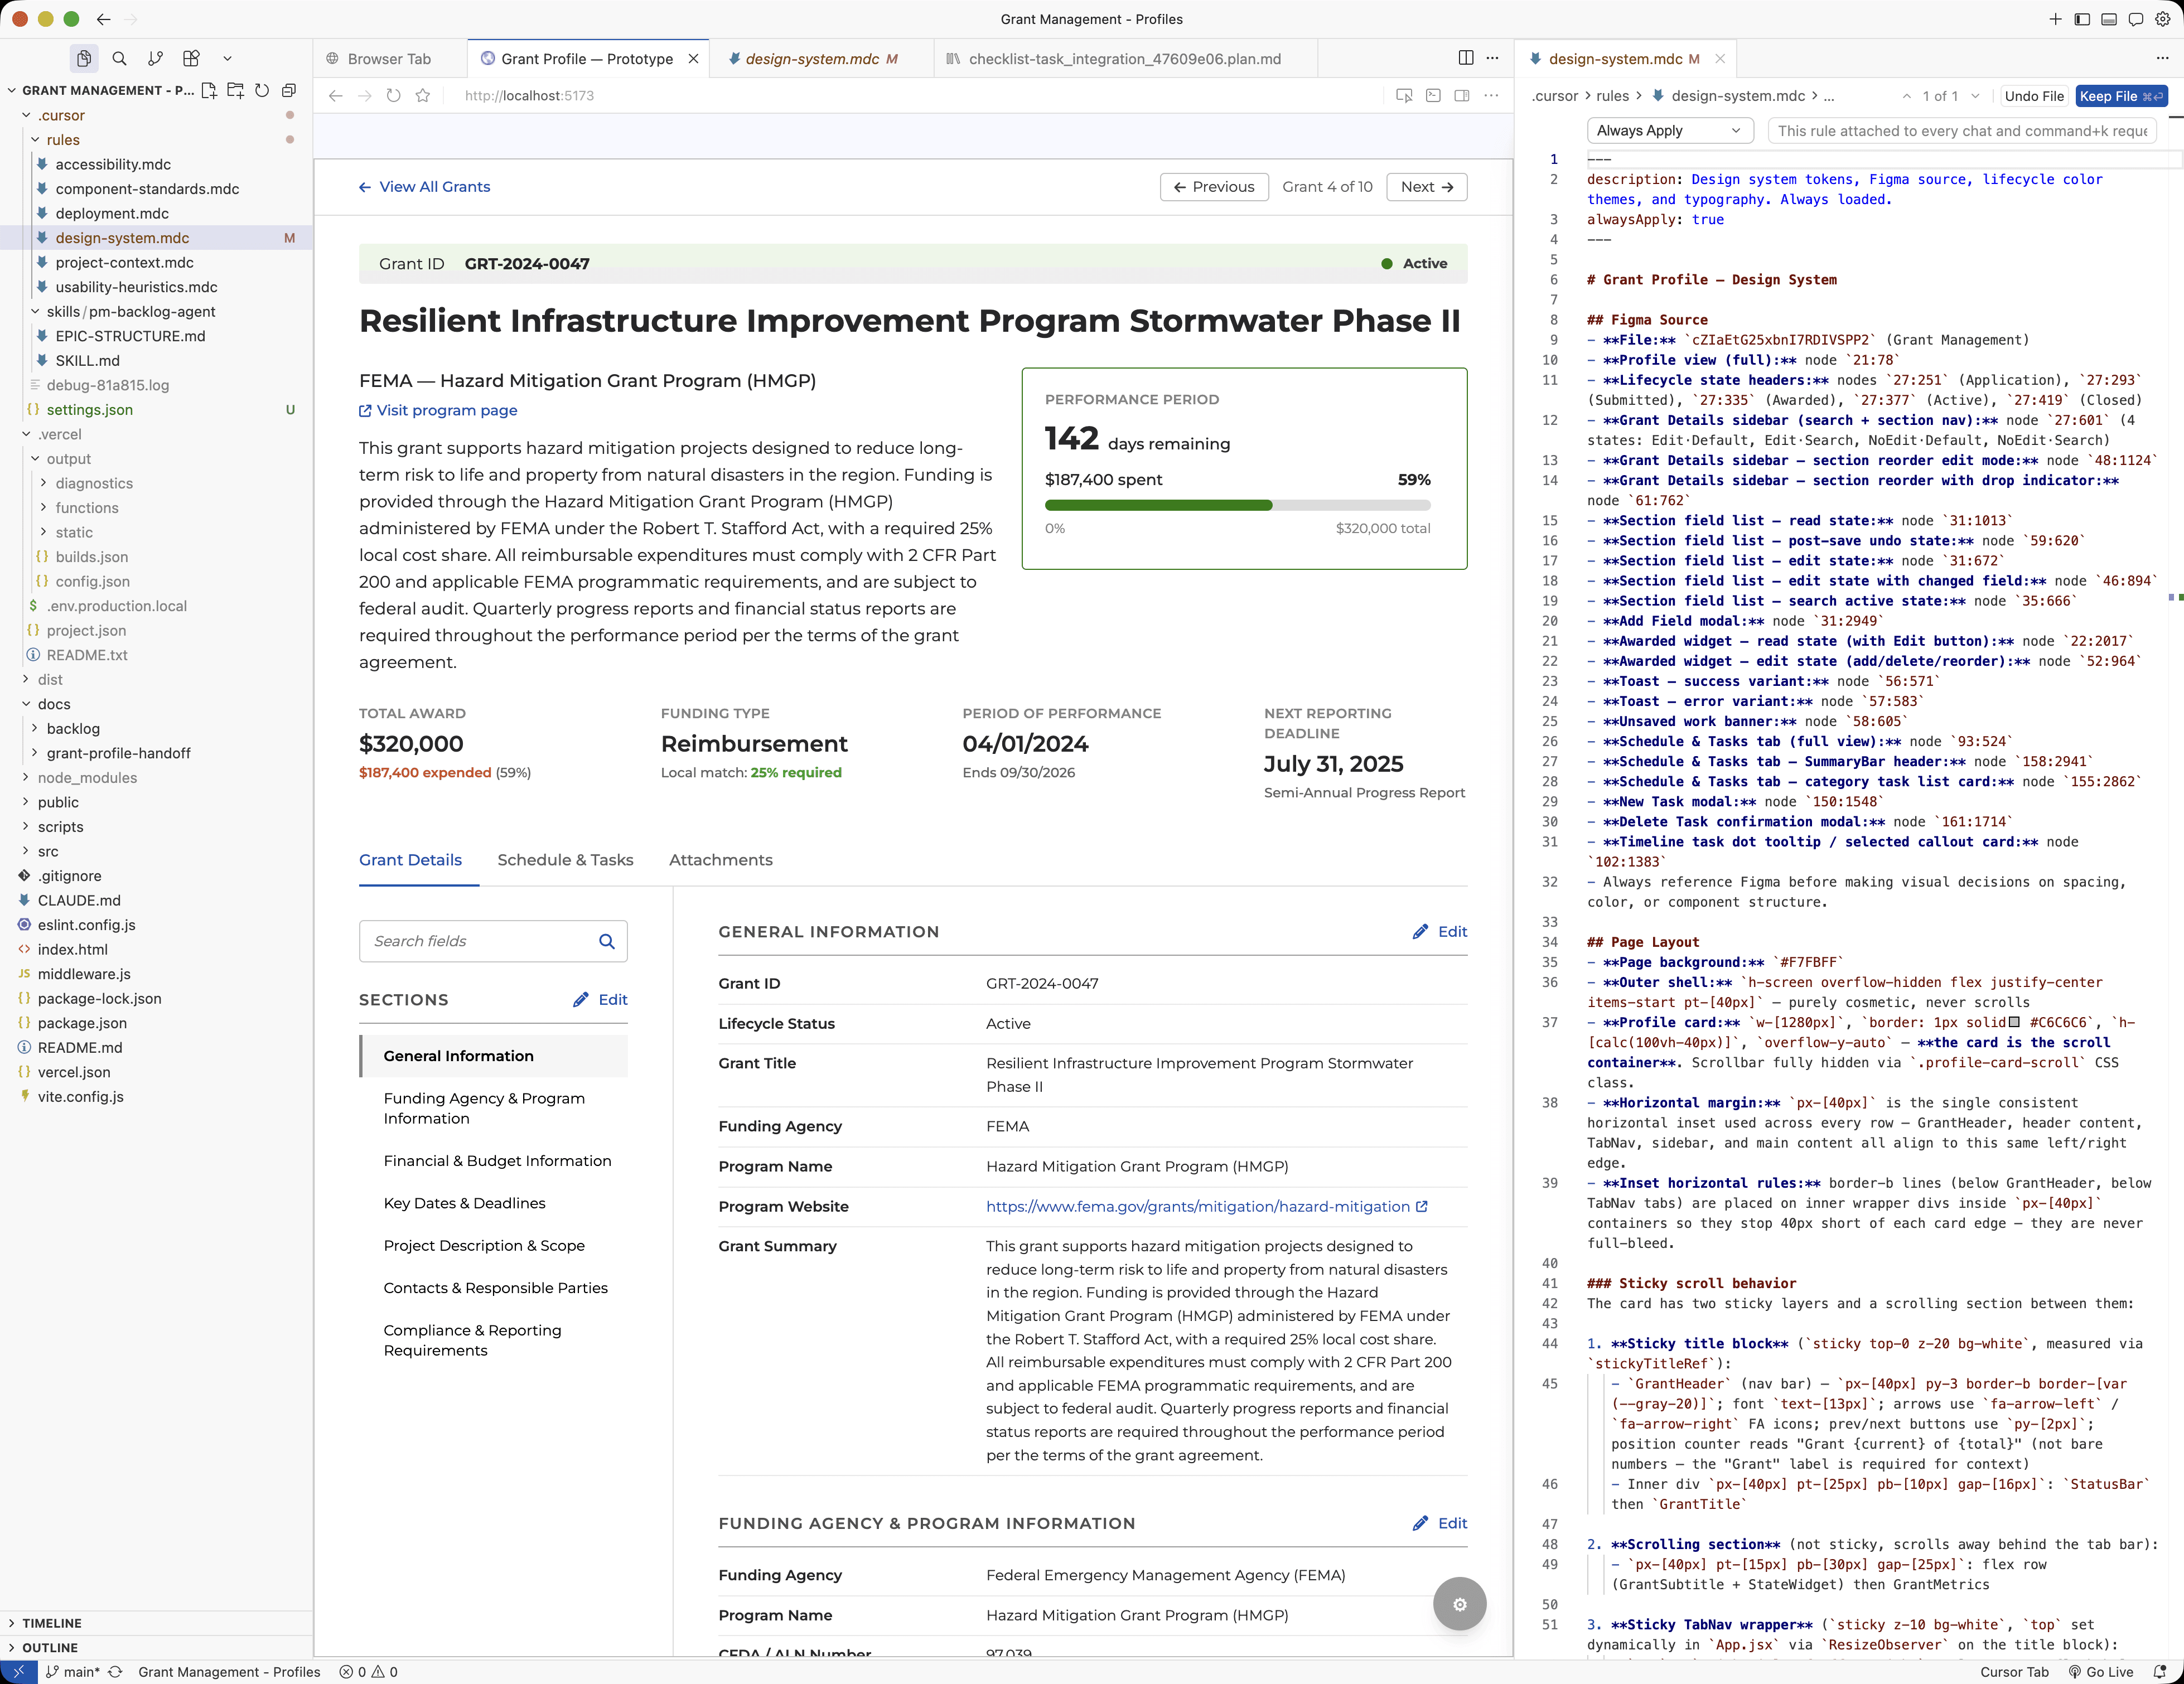
Task: Open Source Control view in sidebar
Action: 155,59
